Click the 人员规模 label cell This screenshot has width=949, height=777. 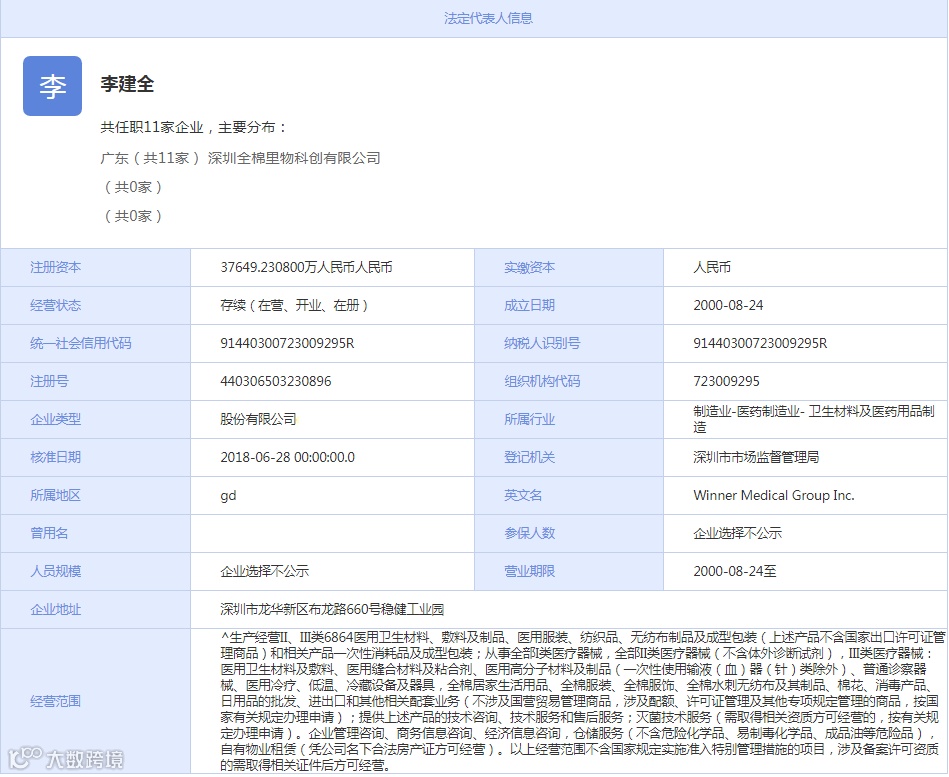[x=96, y=571]
